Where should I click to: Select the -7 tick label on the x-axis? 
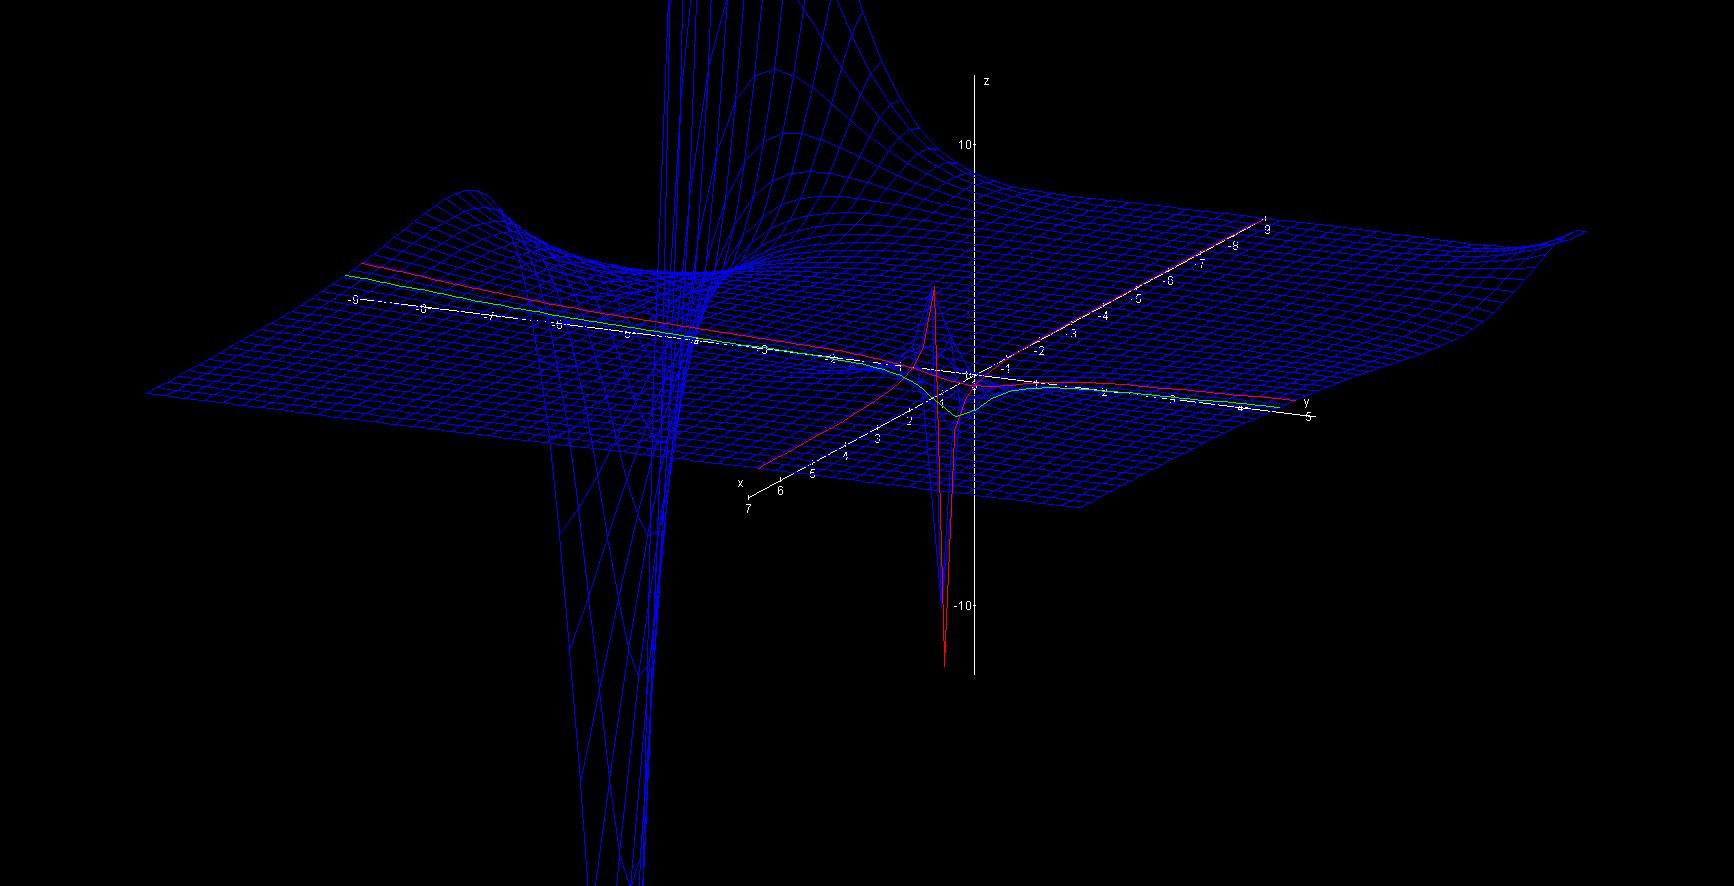coord(1200,264)
